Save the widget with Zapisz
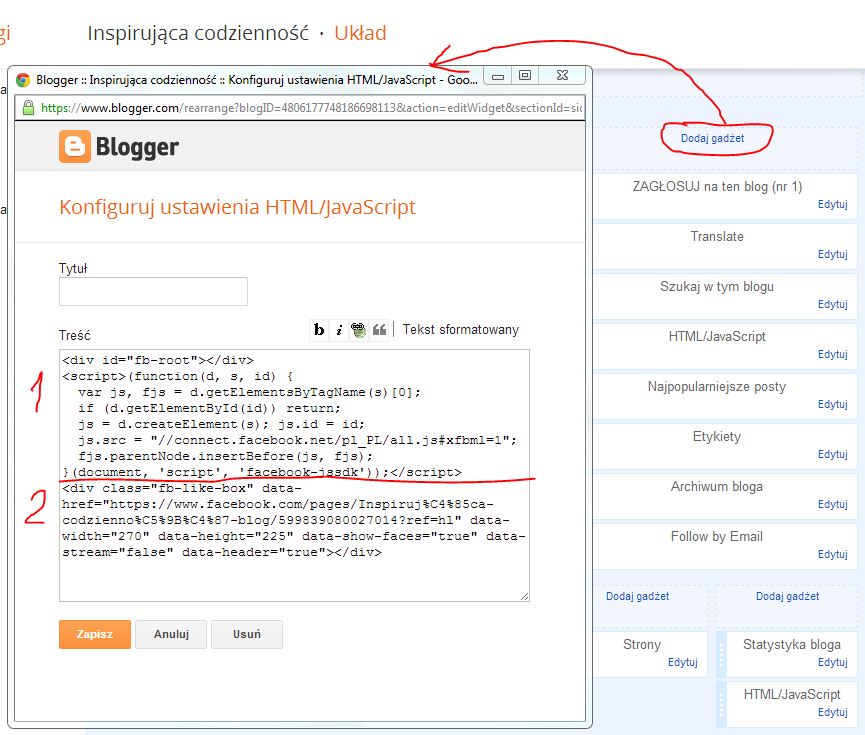This screenshot has width=865, height=735. [x=95, y=634]
